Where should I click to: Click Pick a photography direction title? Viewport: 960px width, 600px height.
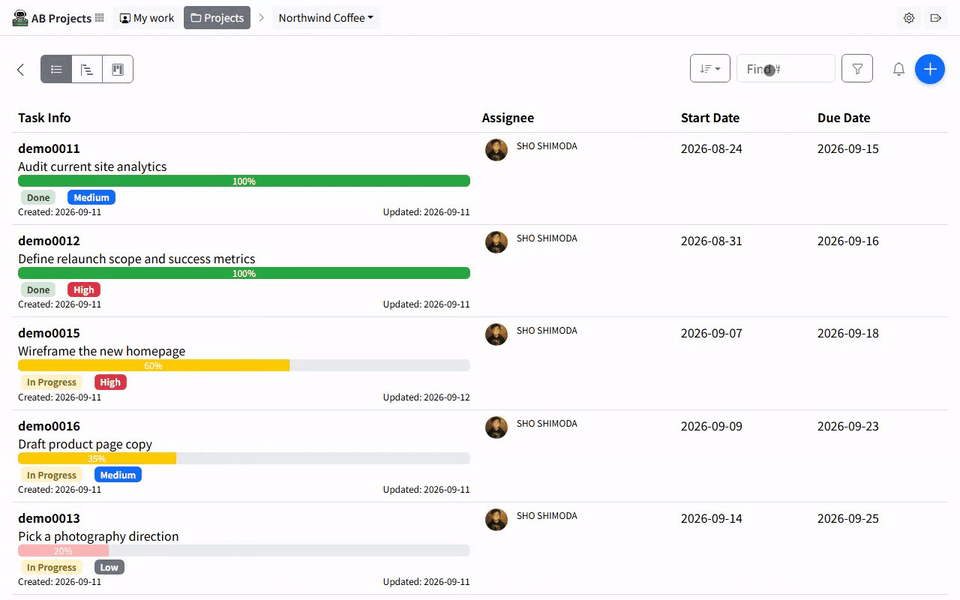point(99,536)
